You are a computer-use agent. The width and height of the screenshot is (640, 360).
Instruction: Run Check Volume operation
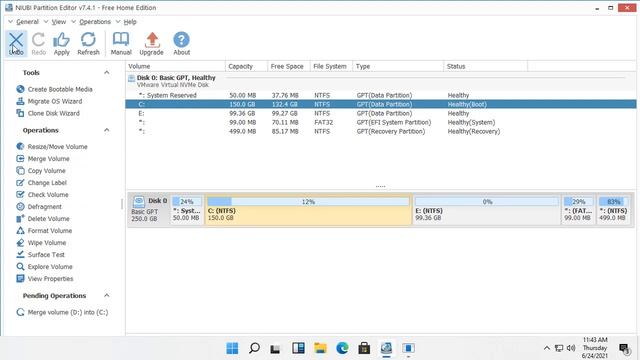[x=42, y=195]
